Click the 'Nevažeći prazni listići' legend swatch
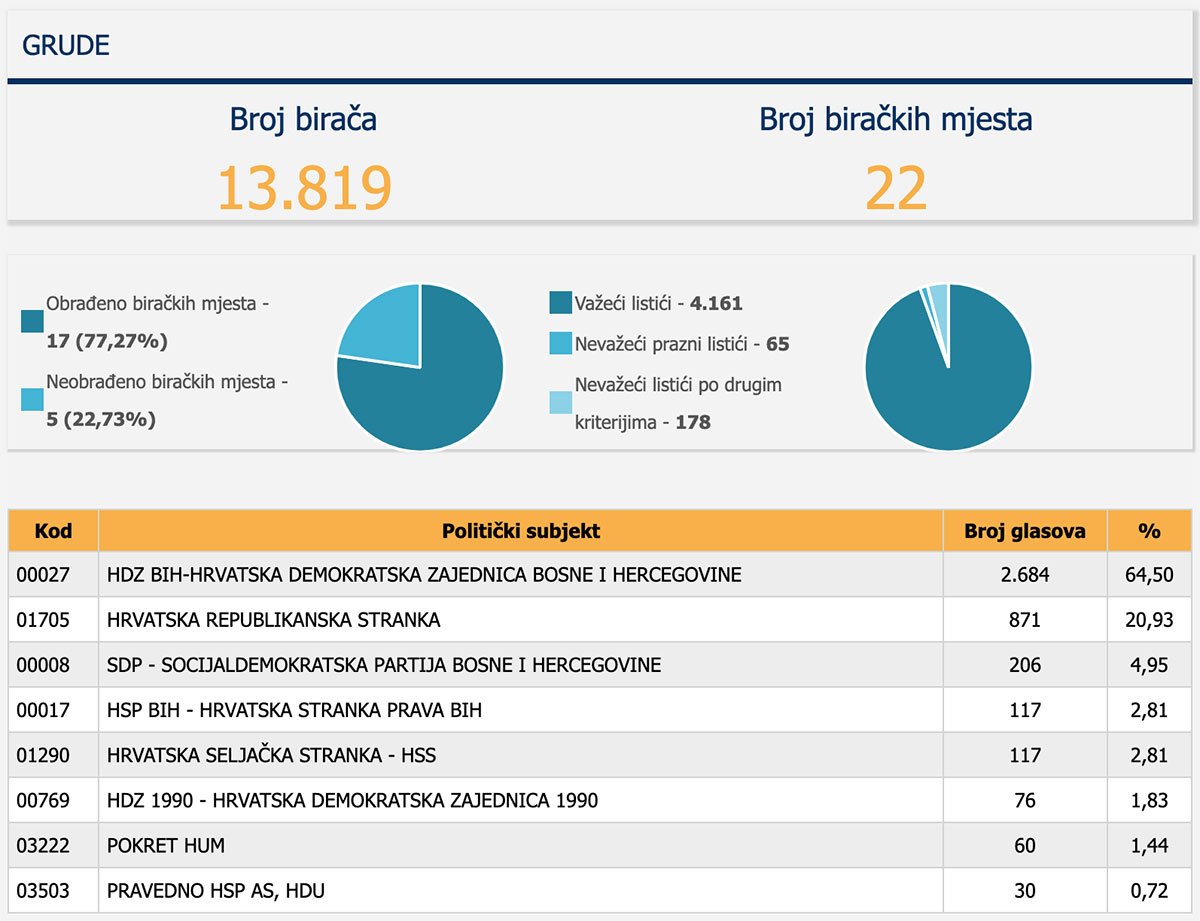The image size is (1200, 921). coord(560,344)
